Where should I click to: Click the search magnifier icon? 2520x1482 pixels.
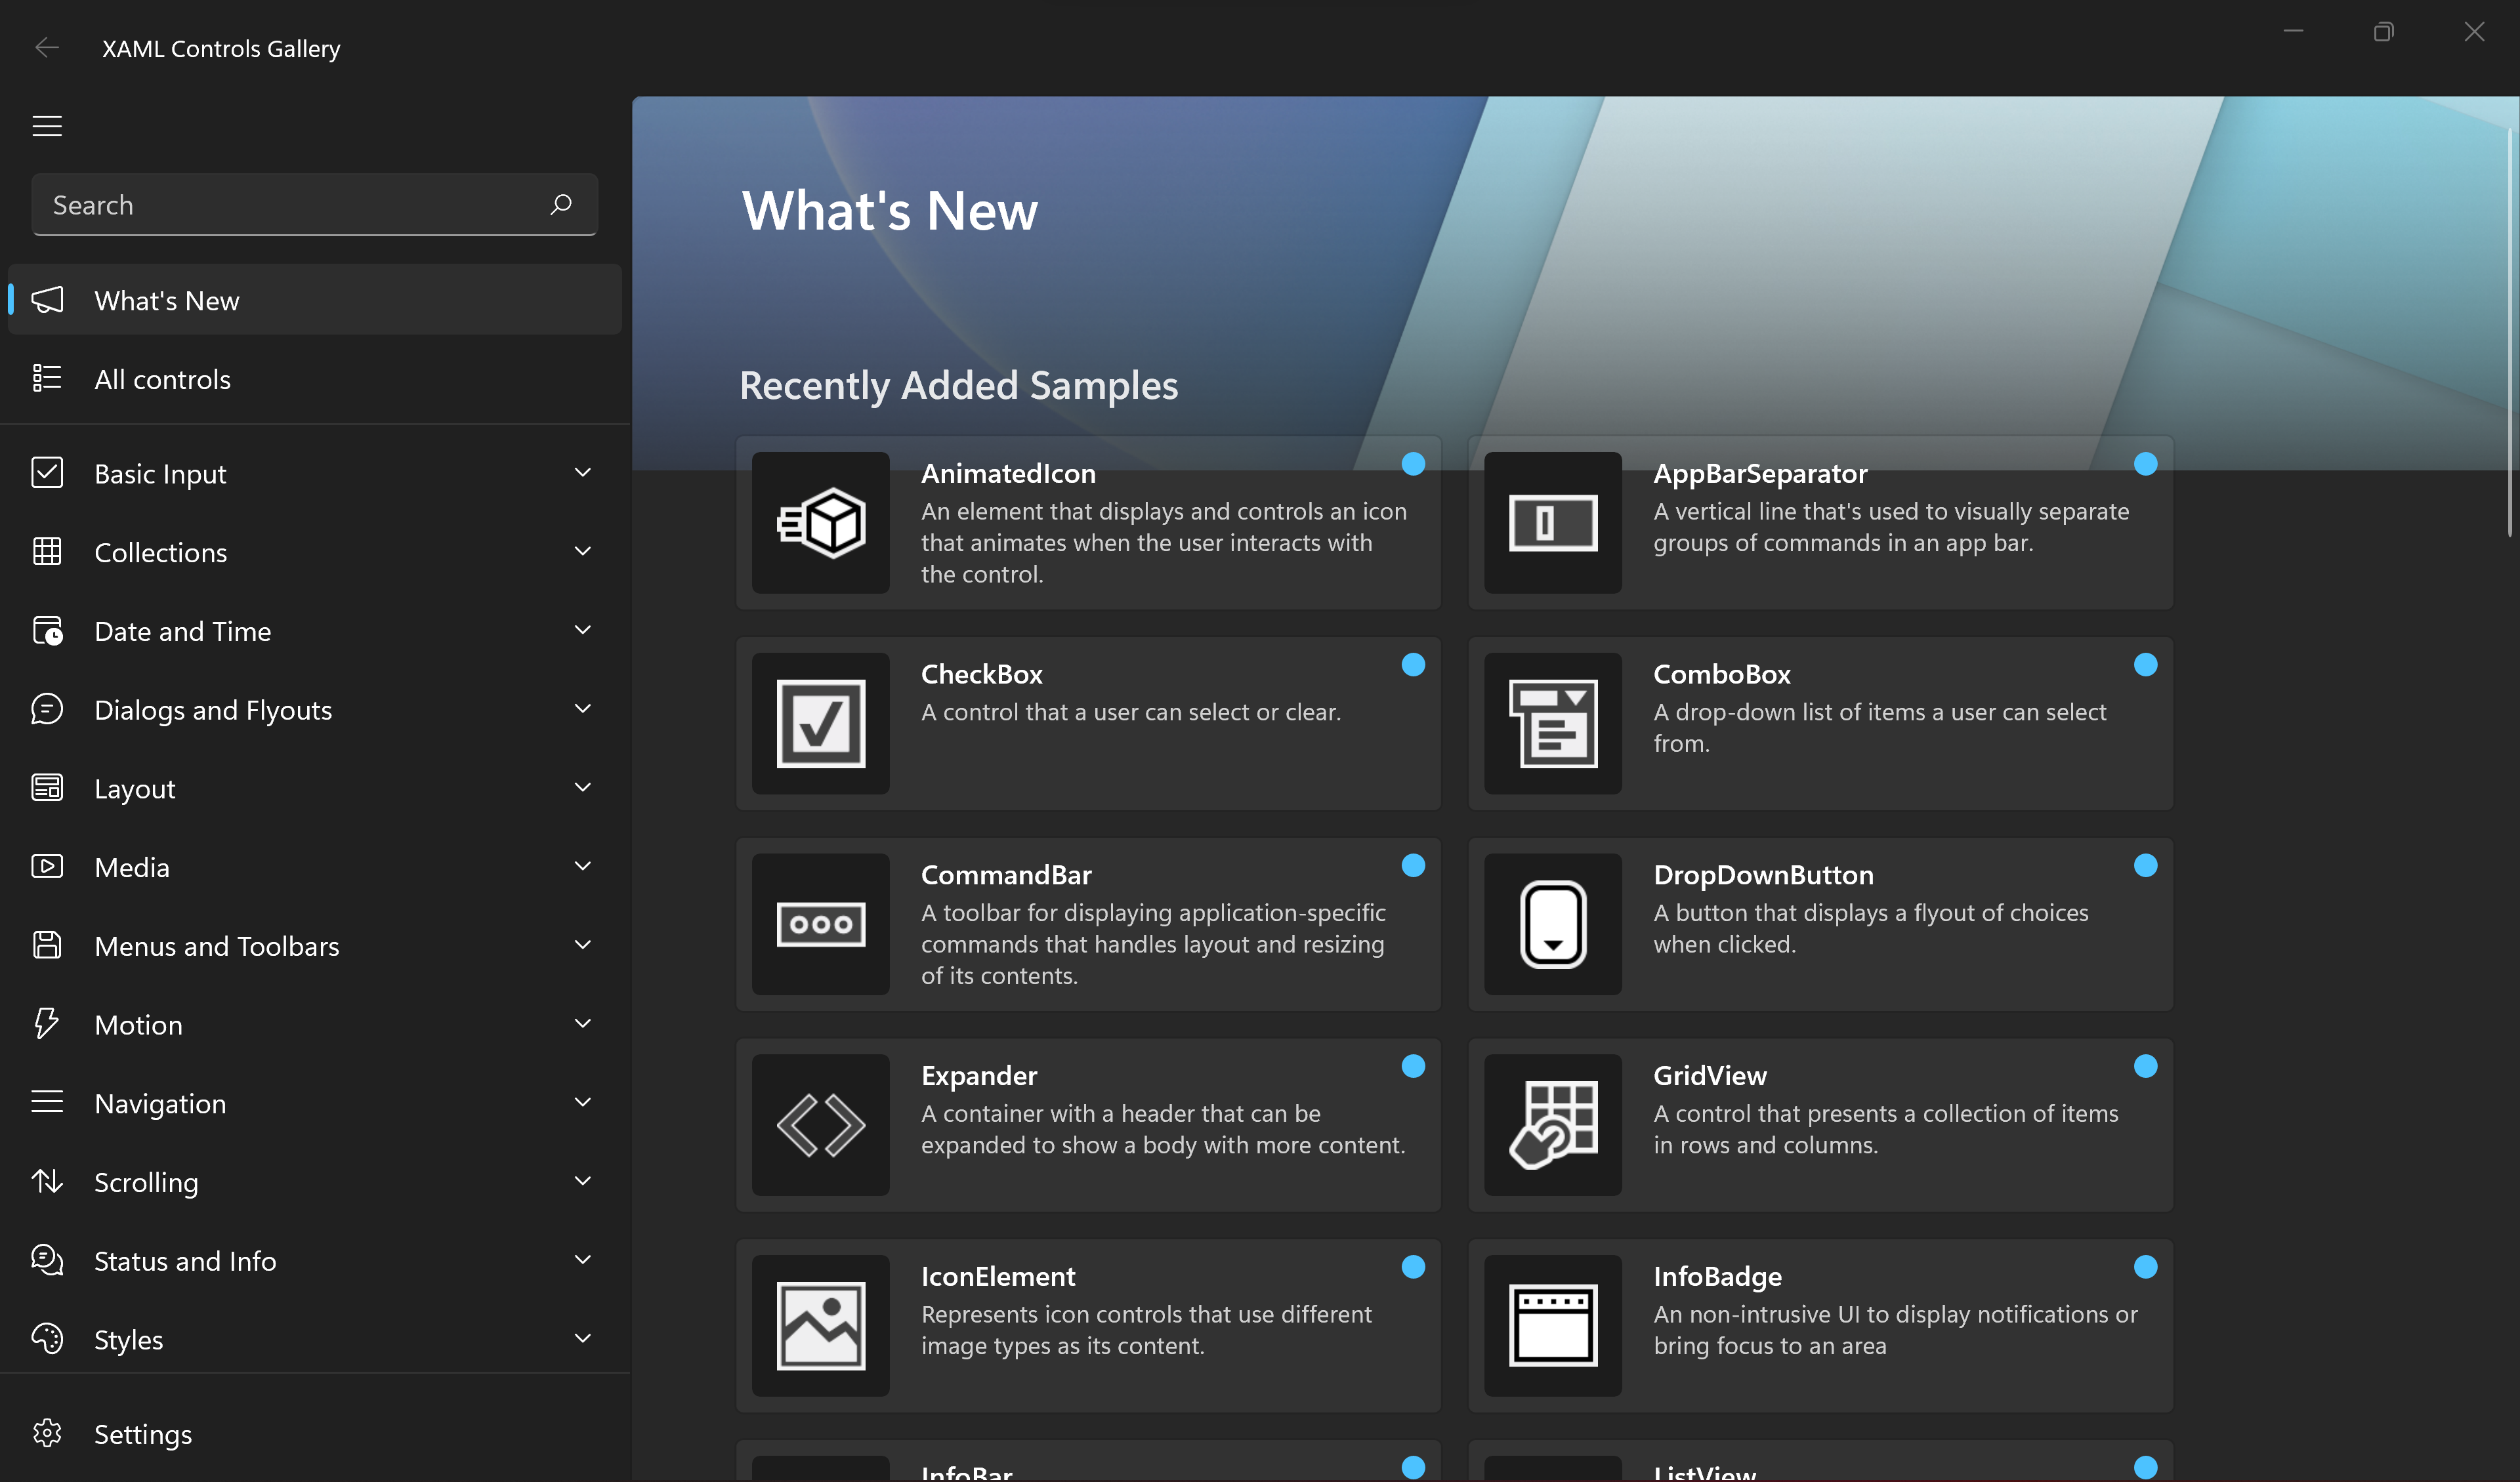[x=561, y=205]
